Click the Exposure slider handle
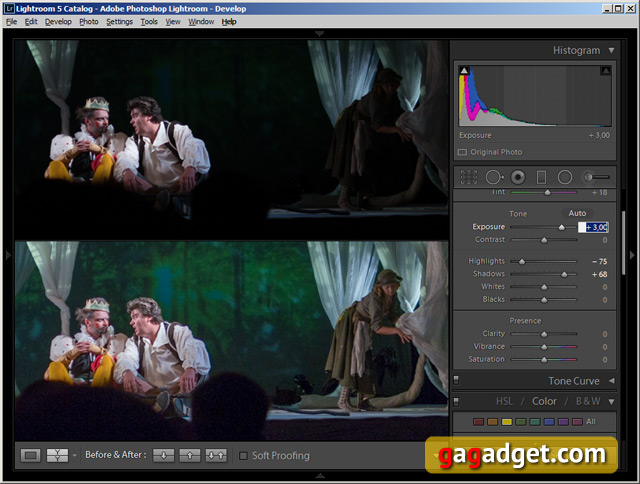 coord(562,227)
